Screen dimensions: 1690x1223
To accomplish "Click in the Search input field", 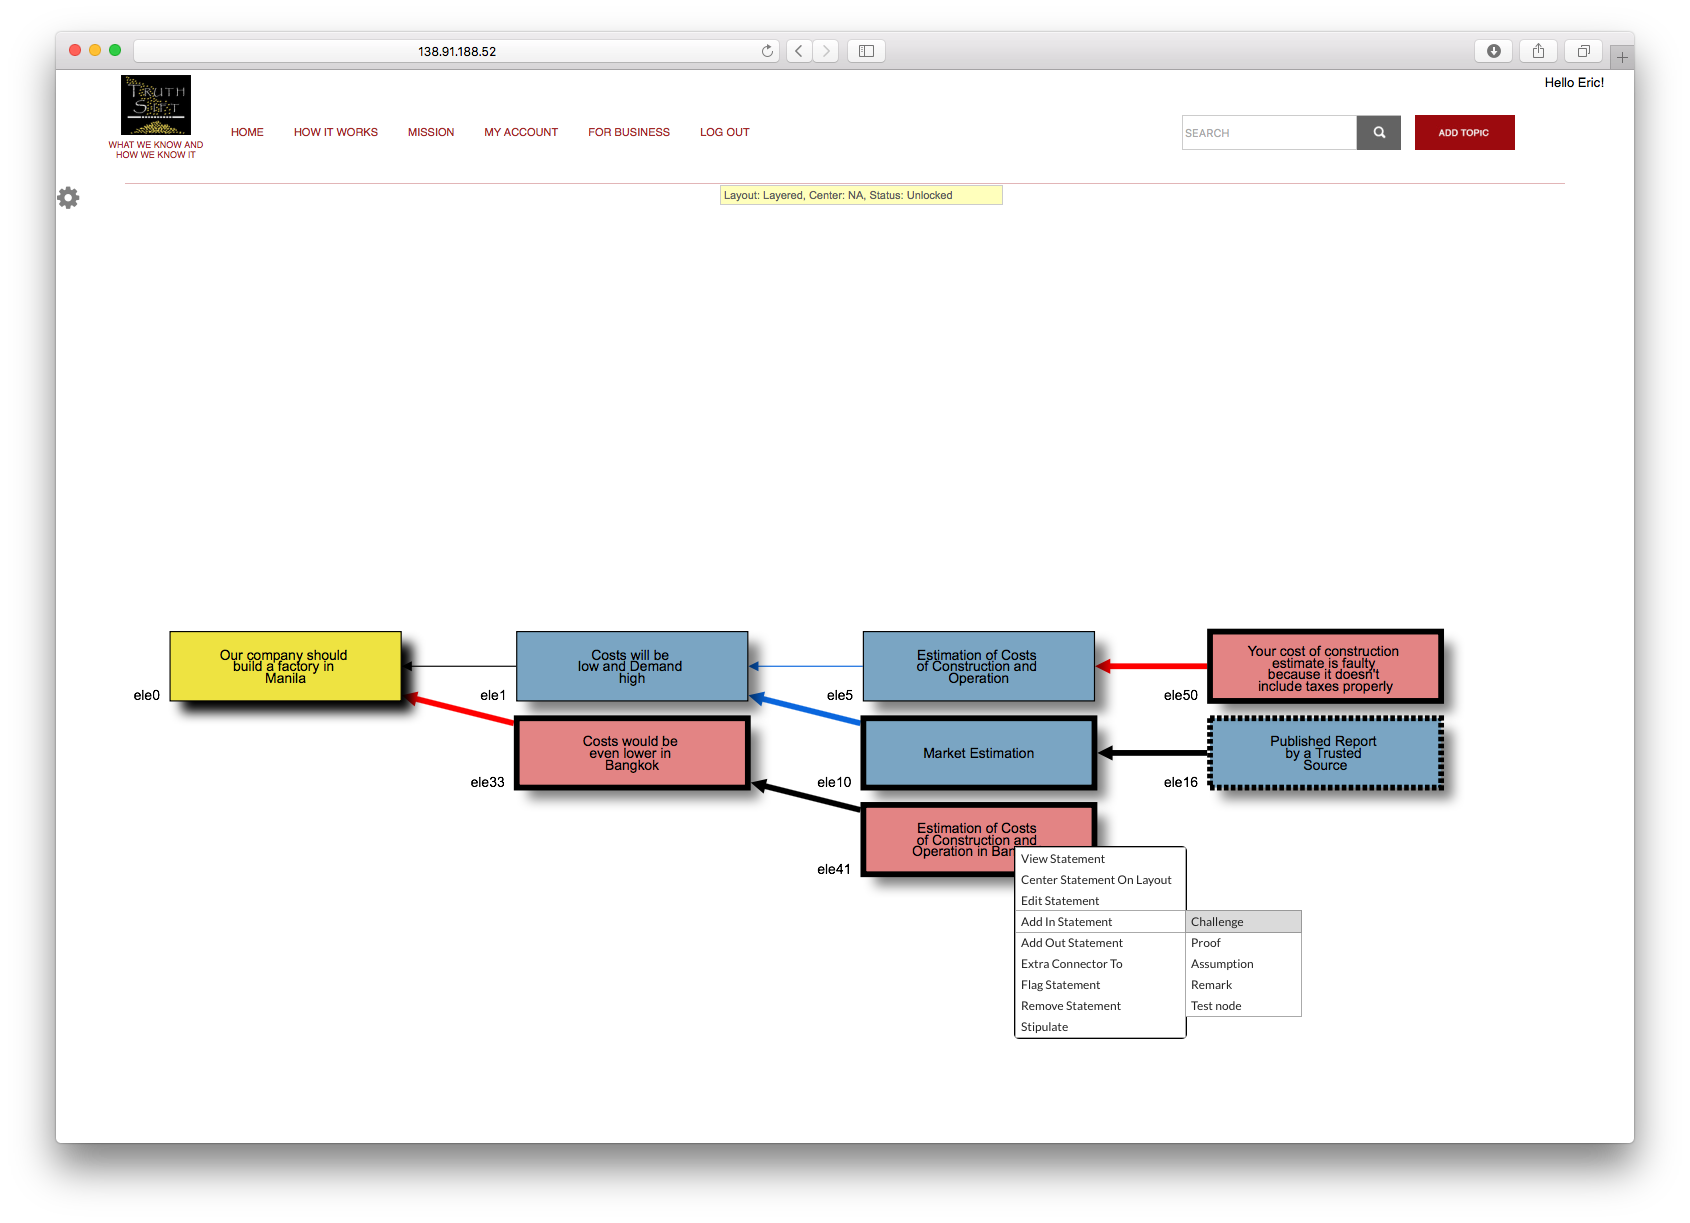I will 1268,133.
